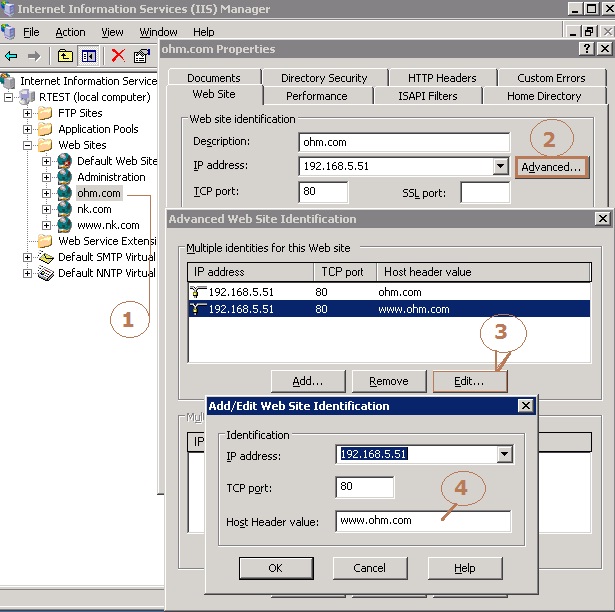
Task: Click the empty SSL port field
Action: tap(485, 192)
